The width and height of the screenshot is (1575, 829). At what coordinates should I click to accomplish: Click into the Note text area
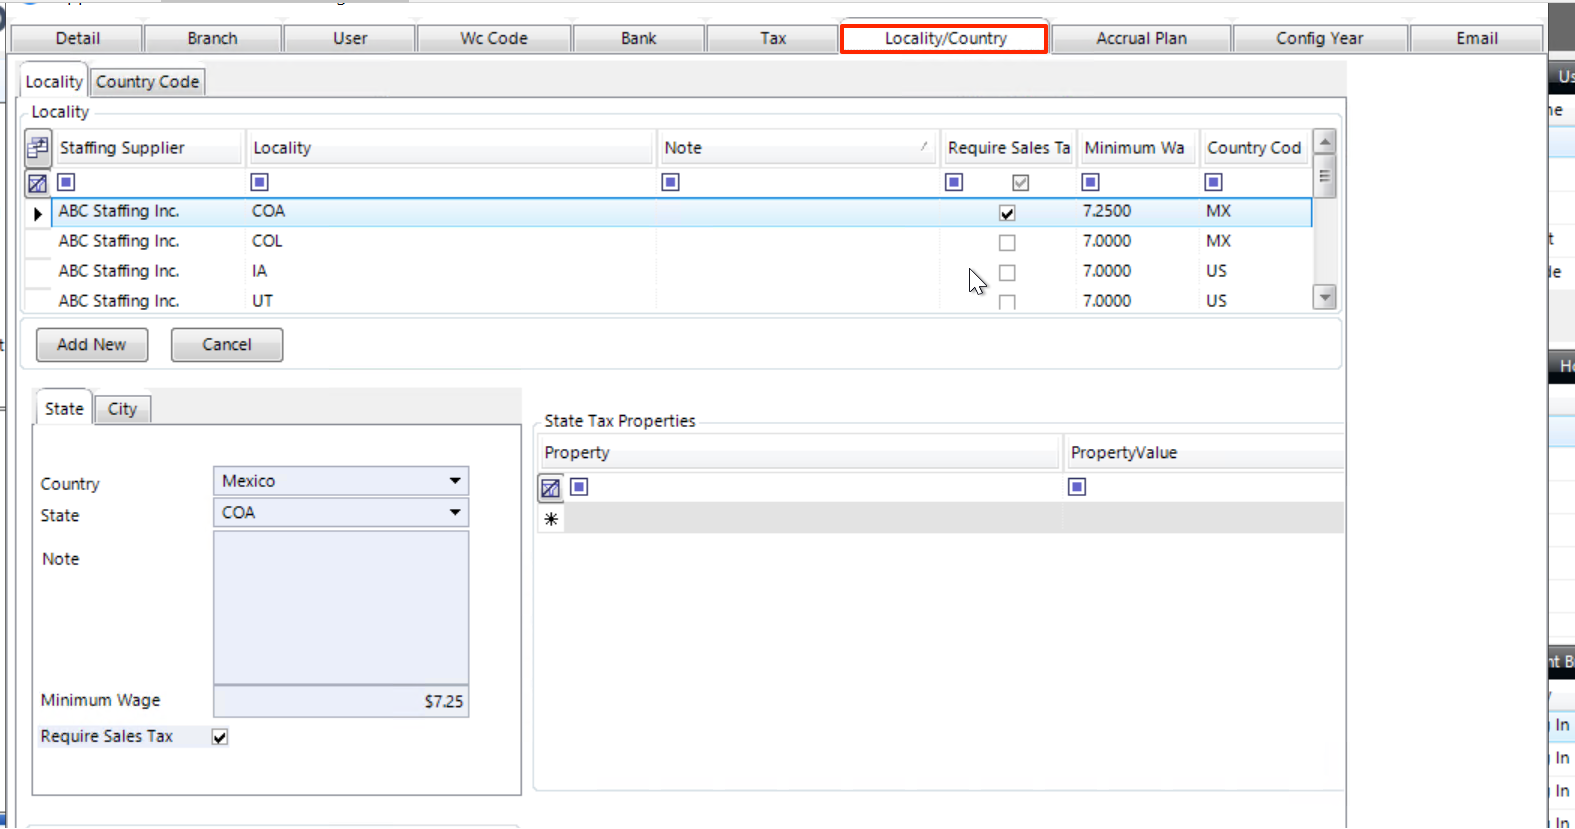pyautogui.click(x=341, y=608)
